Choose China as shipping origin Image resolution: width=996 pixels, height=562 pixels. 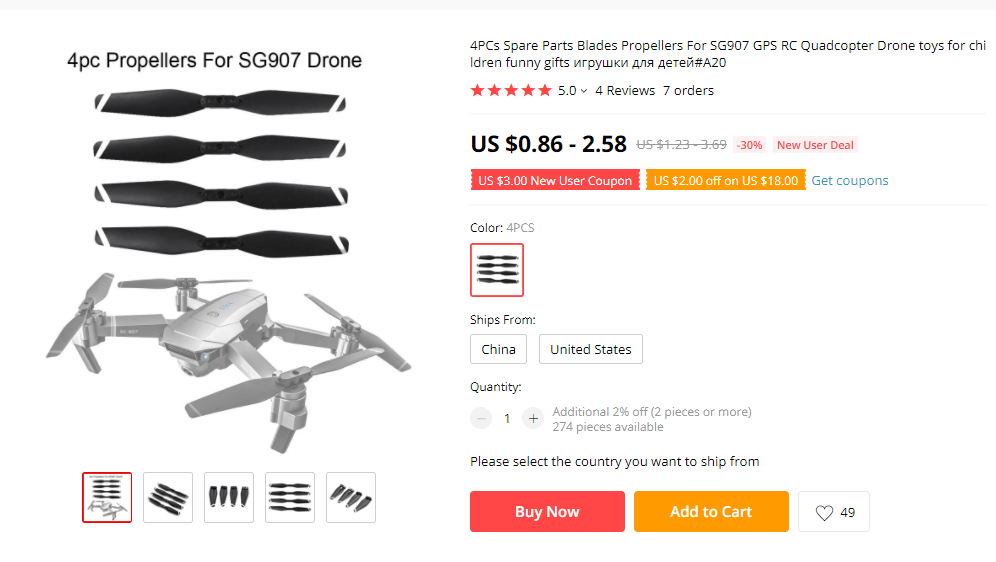click(x=498, y=349)
